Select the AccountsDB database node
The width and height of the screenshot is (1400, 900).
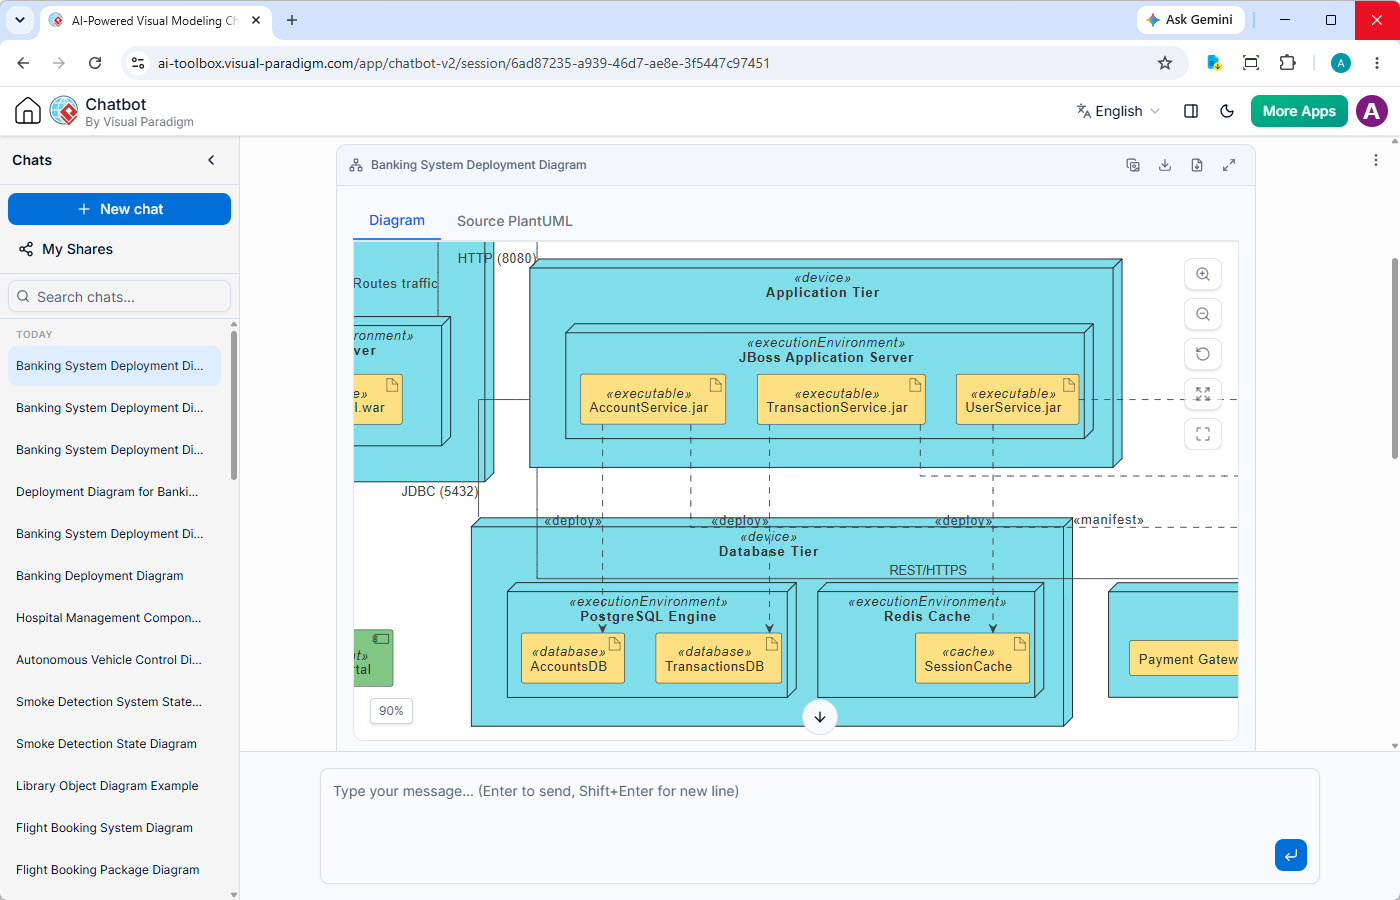(x=573, y=659)
